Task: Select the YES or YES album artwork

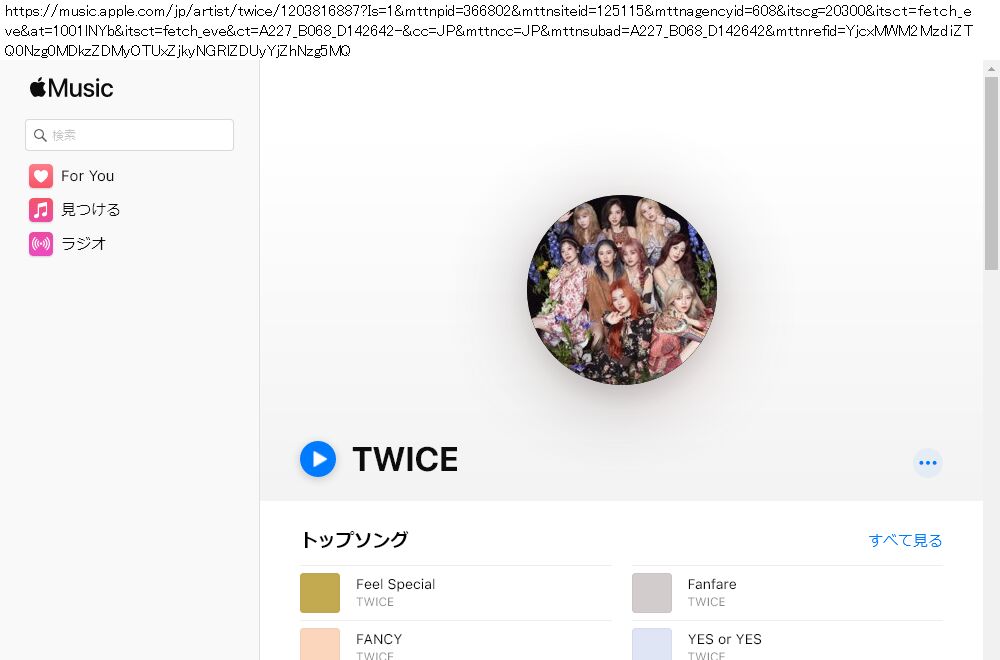Action: click(652, 644)
